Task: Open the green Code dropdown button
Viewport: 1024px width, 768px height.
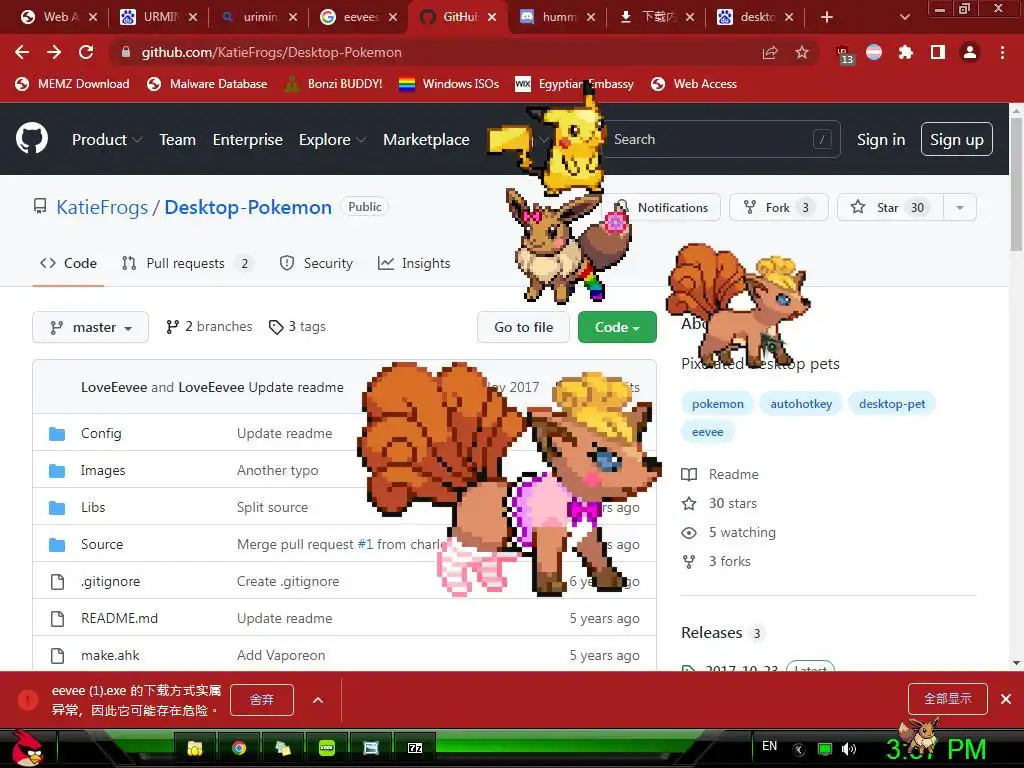Action: [x=617, y=327]
